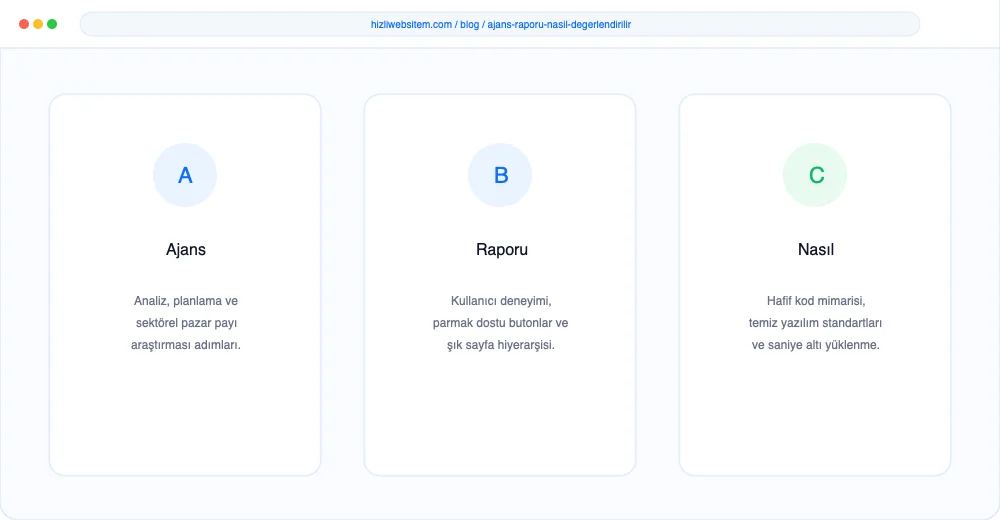Click the text 'sektörel pazar payı'

[x=186, y=323]
